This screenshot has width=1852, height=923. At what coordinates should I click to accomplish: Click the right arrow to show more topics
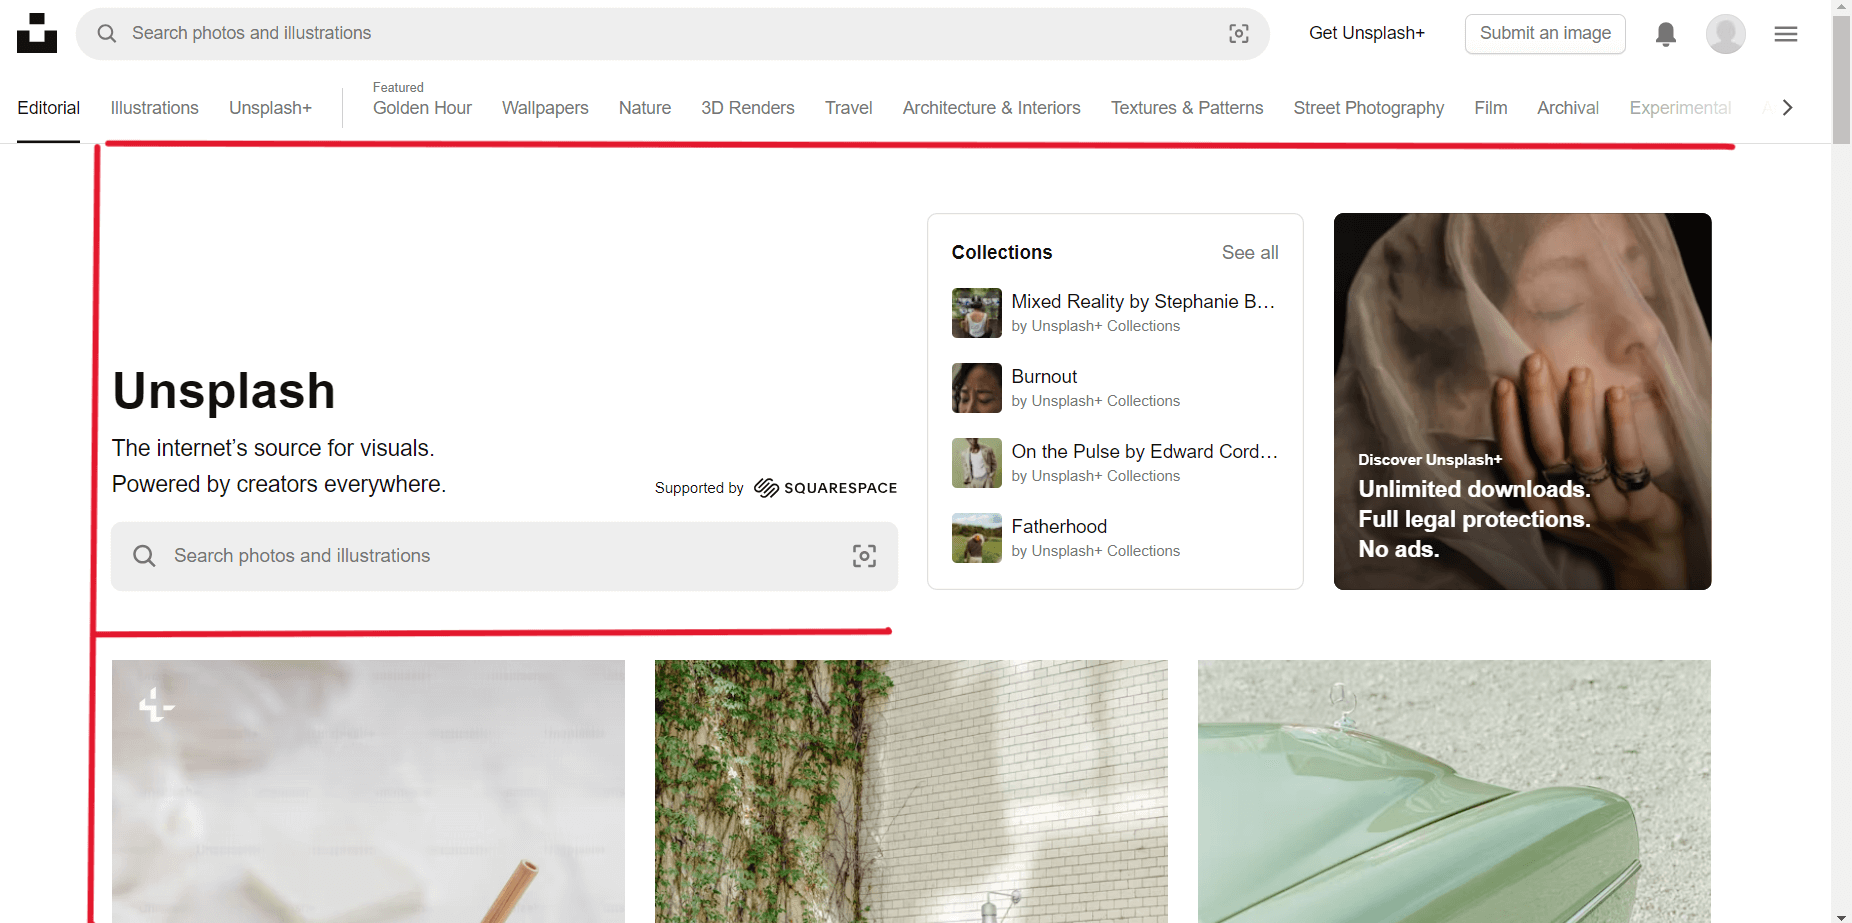pyautogui.click(x=1788, y=107)
